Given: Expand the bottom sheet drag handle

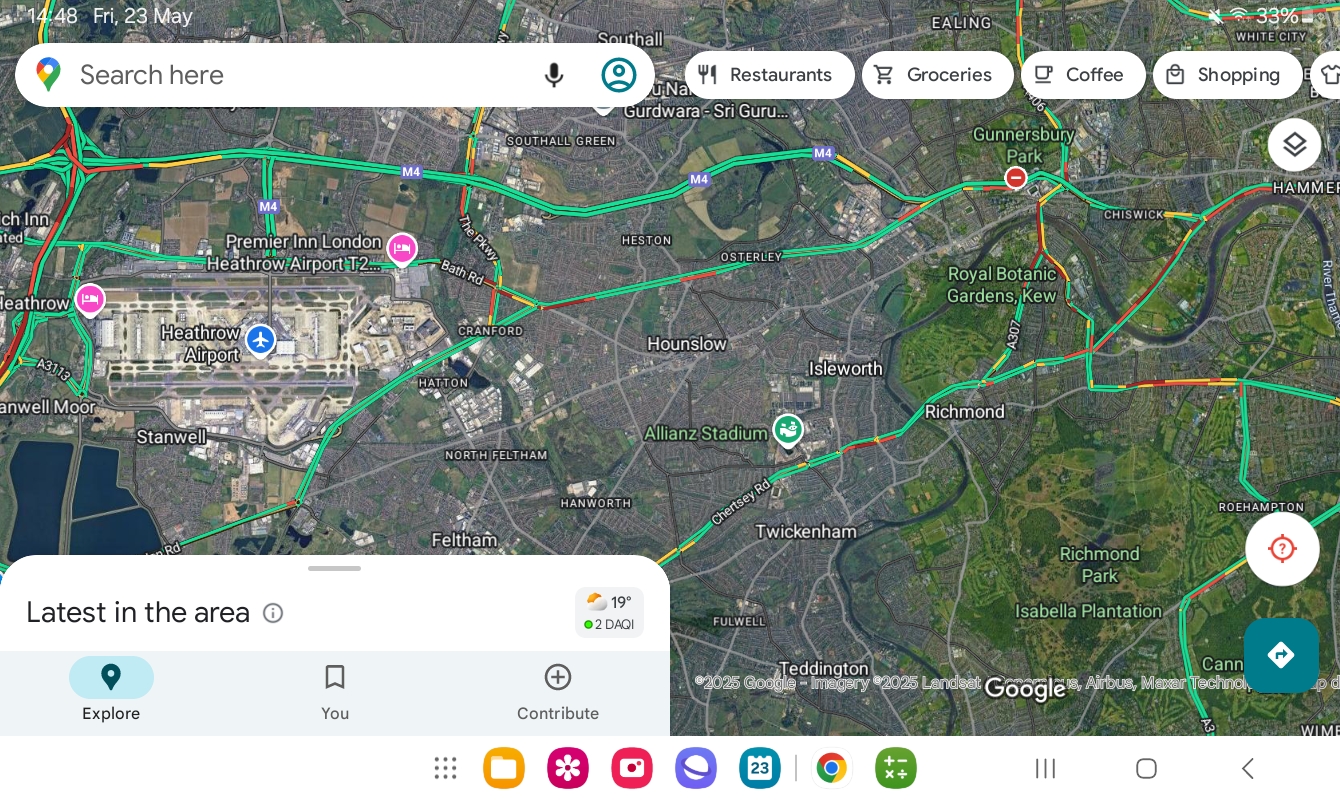Looking at the screenshot, I should pos(334,568).
